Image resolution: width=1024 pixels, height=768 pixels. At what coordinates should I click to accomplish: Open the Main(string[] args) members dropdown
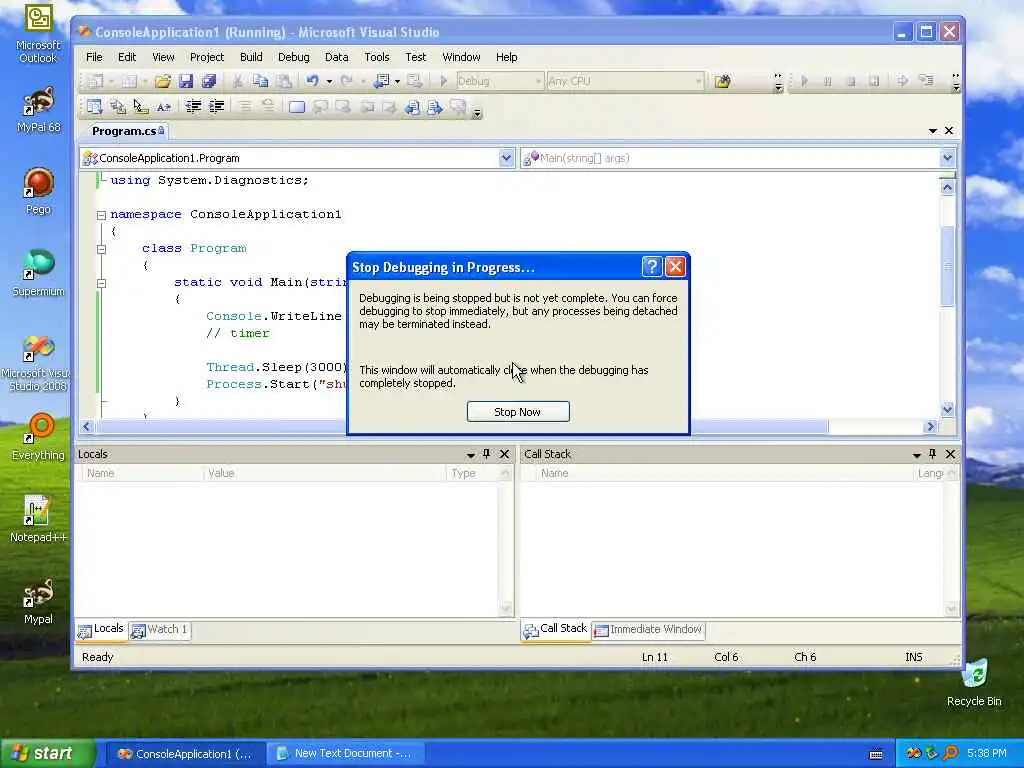coord(948,158)
